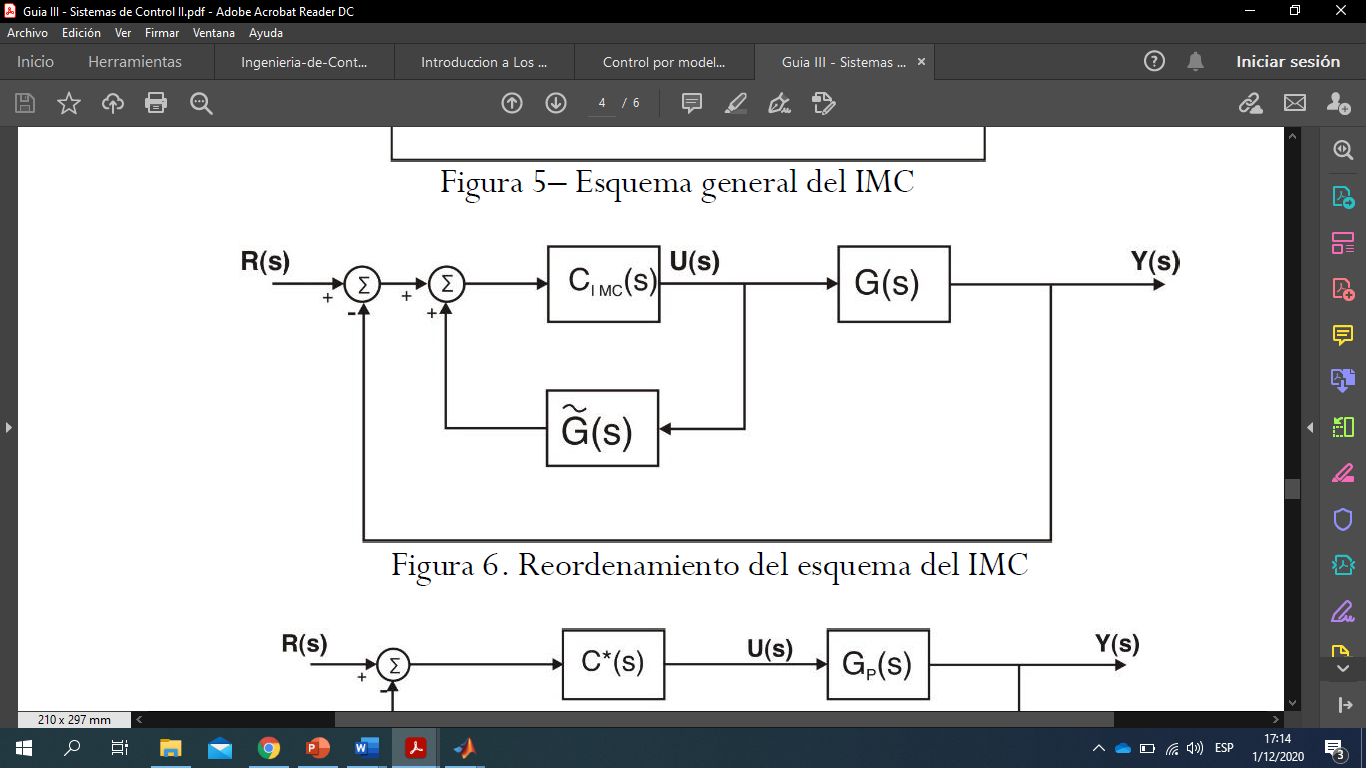Collapse the right tools pane arrow
Screen dimensions: 1366x768
coord(1310,427)
